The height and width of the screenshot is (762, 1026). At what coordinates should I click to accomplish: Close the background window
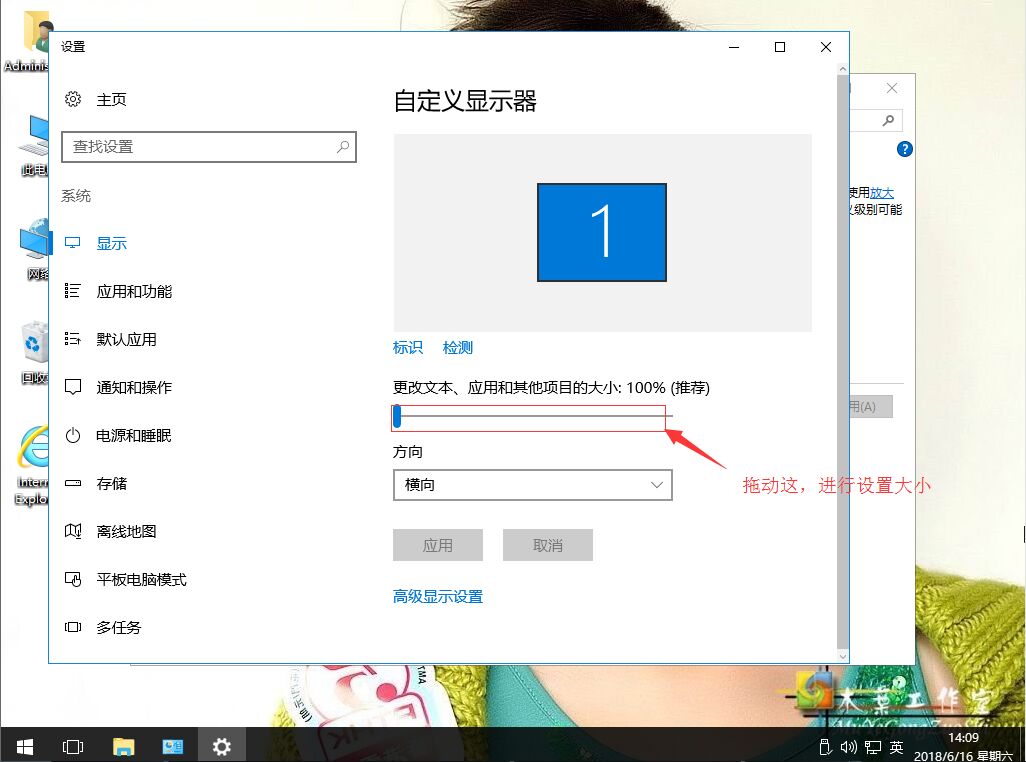(x=892, y=88)
